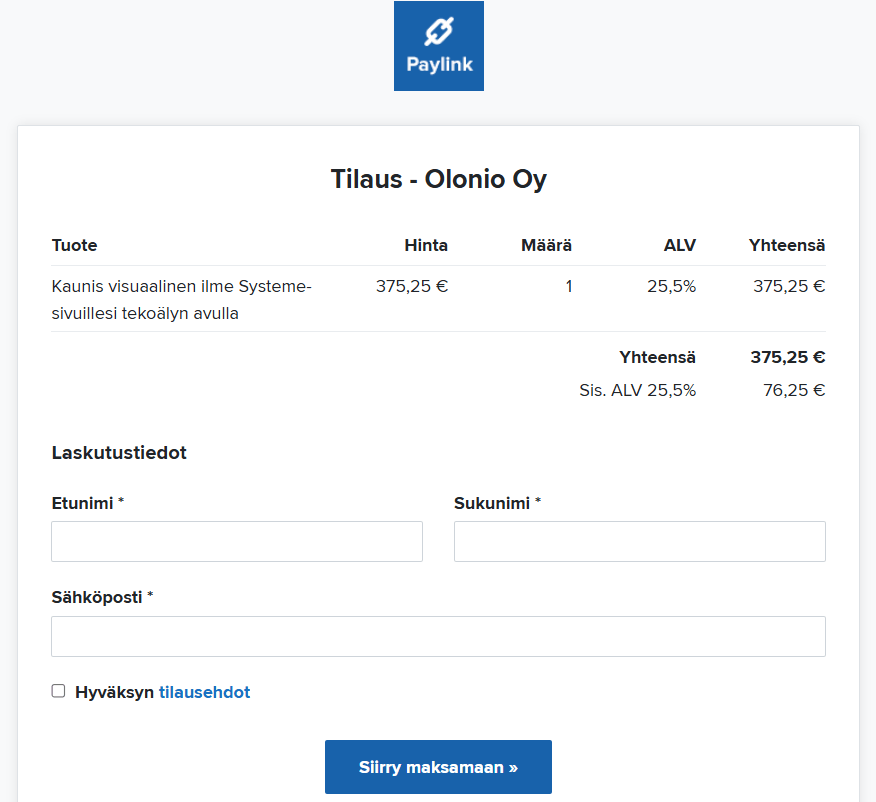
Task: Click the 25,5% ALV cell
Action: (672, 287)
